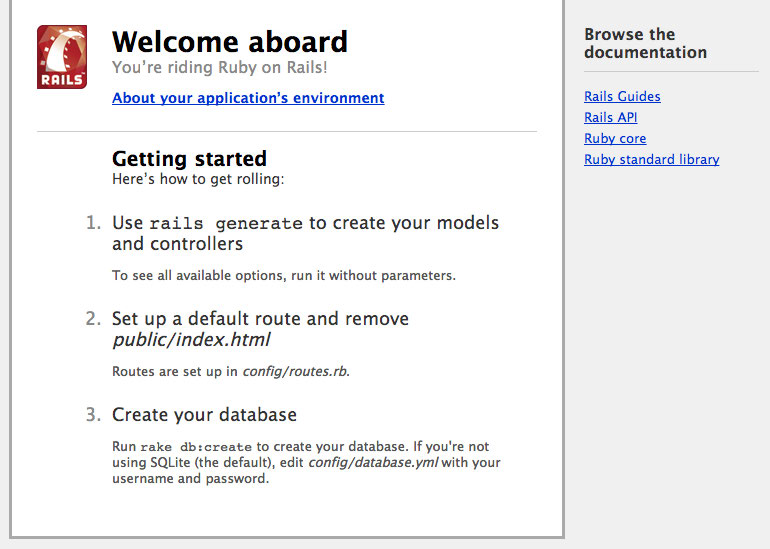Click the italic public/index.html text
Screen dimensions: 770x549
(191, 340)
